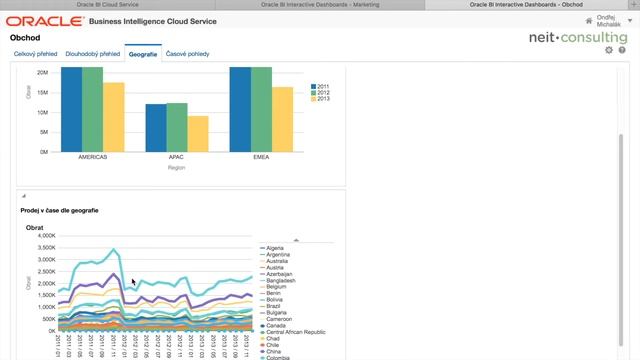Click the Algeria legend entry
Screen dimensions: 640x360
pyautogui.click(x=271, y=248)
